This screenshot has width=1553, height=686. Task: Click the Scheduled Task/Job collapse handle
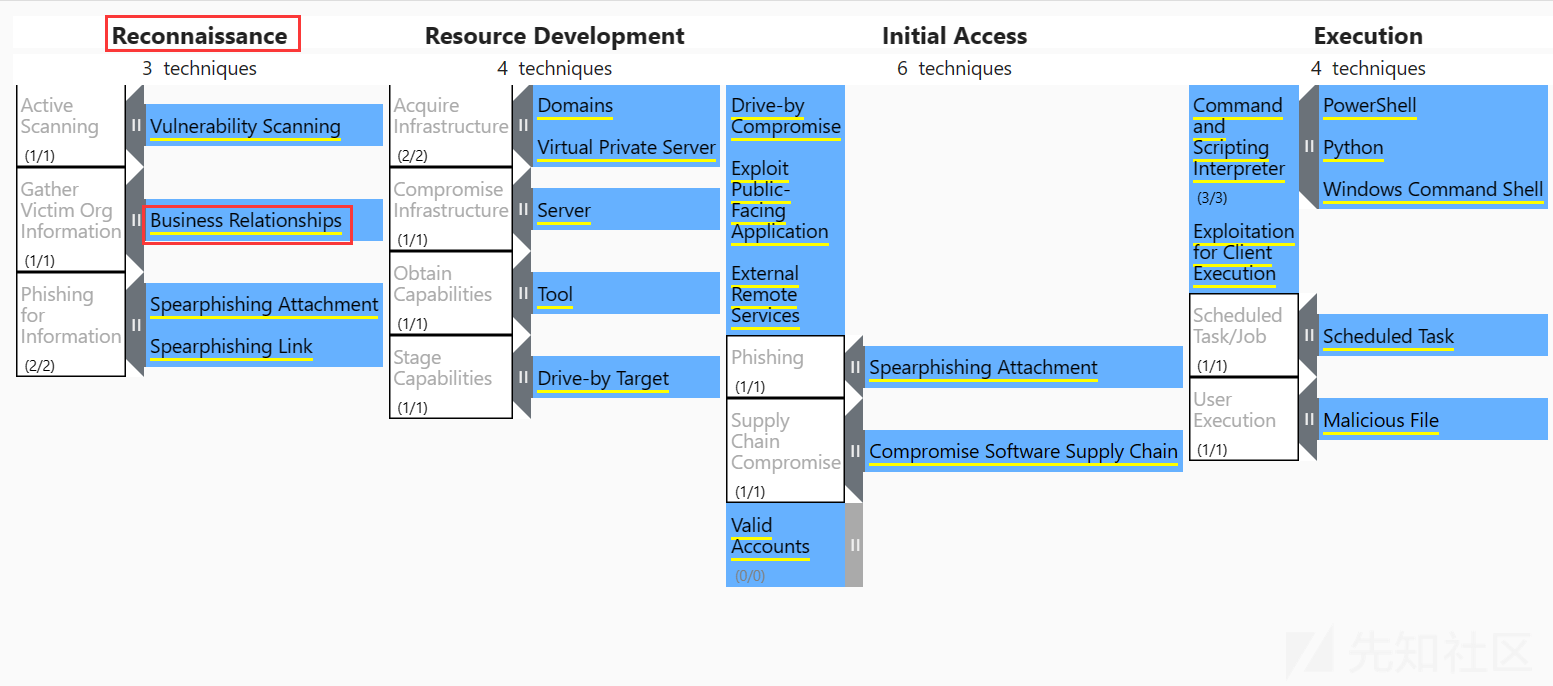(1308, 336)
